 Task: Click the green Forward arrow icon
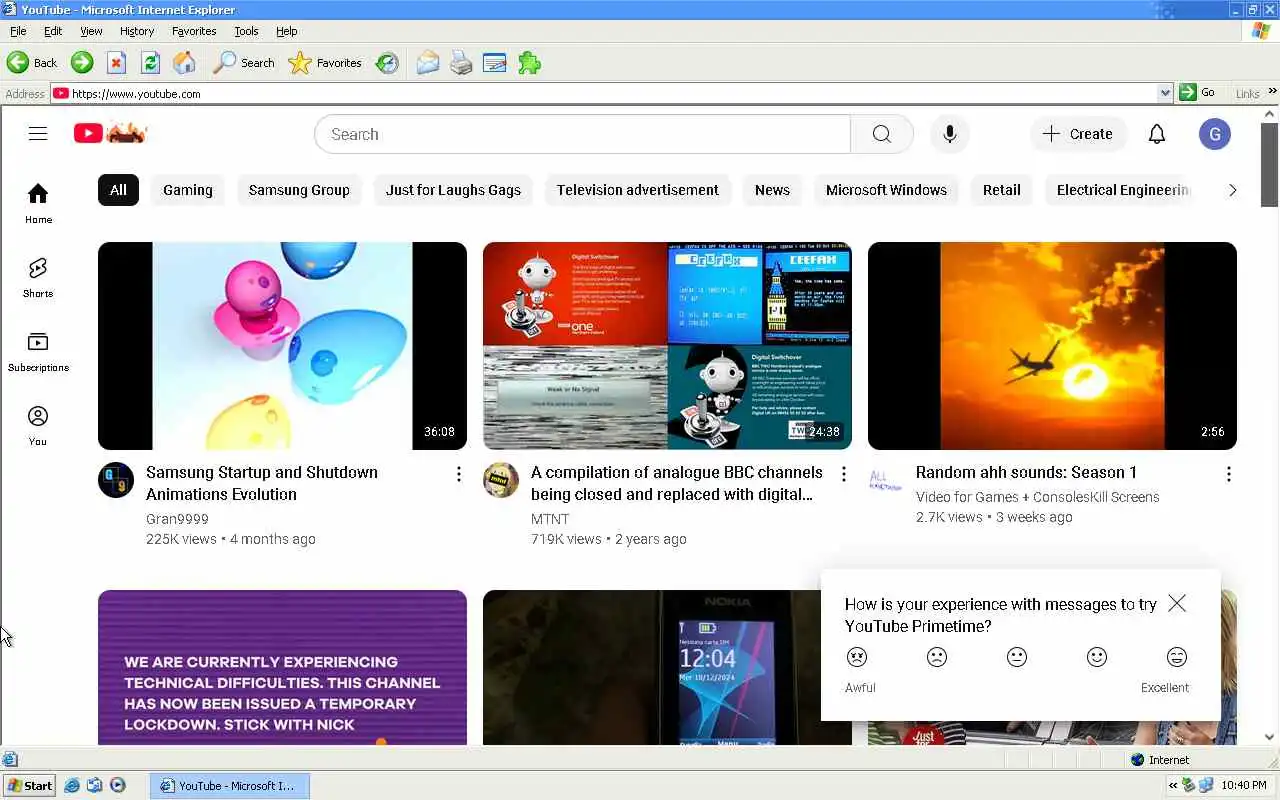(x=82, y=63)
